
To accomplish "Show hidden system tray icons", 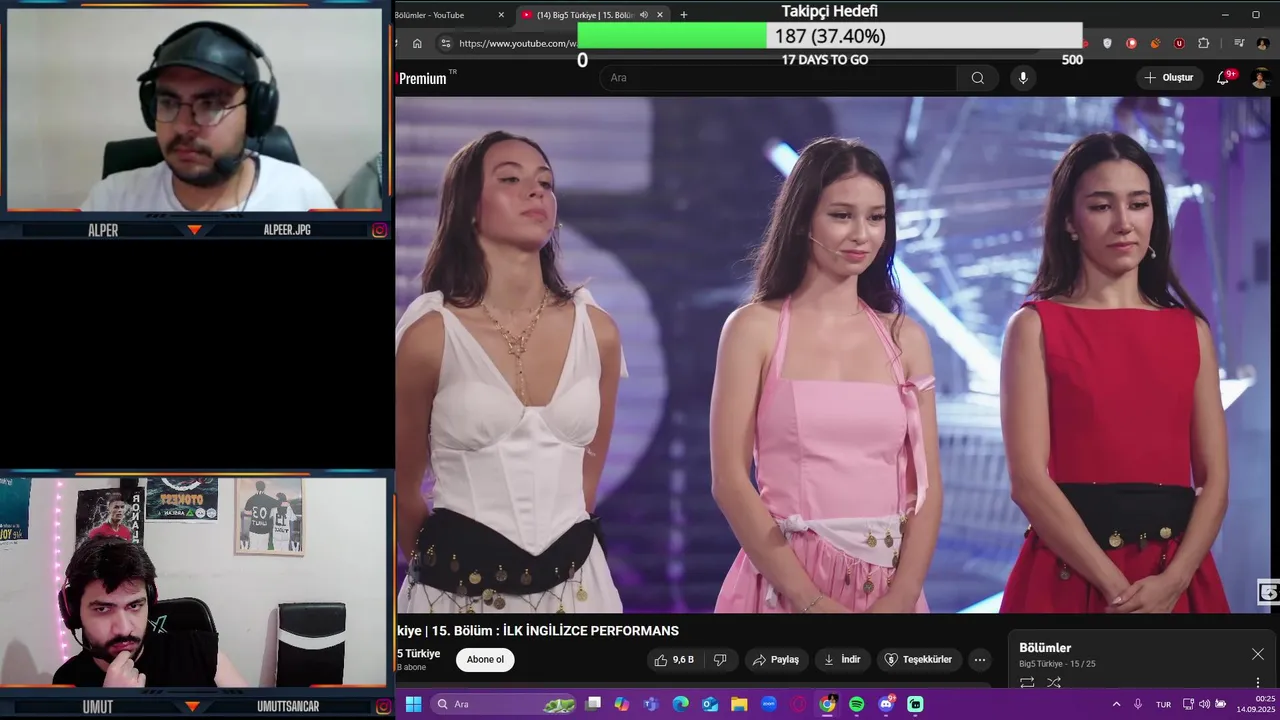I will (x=1116, y=704).
